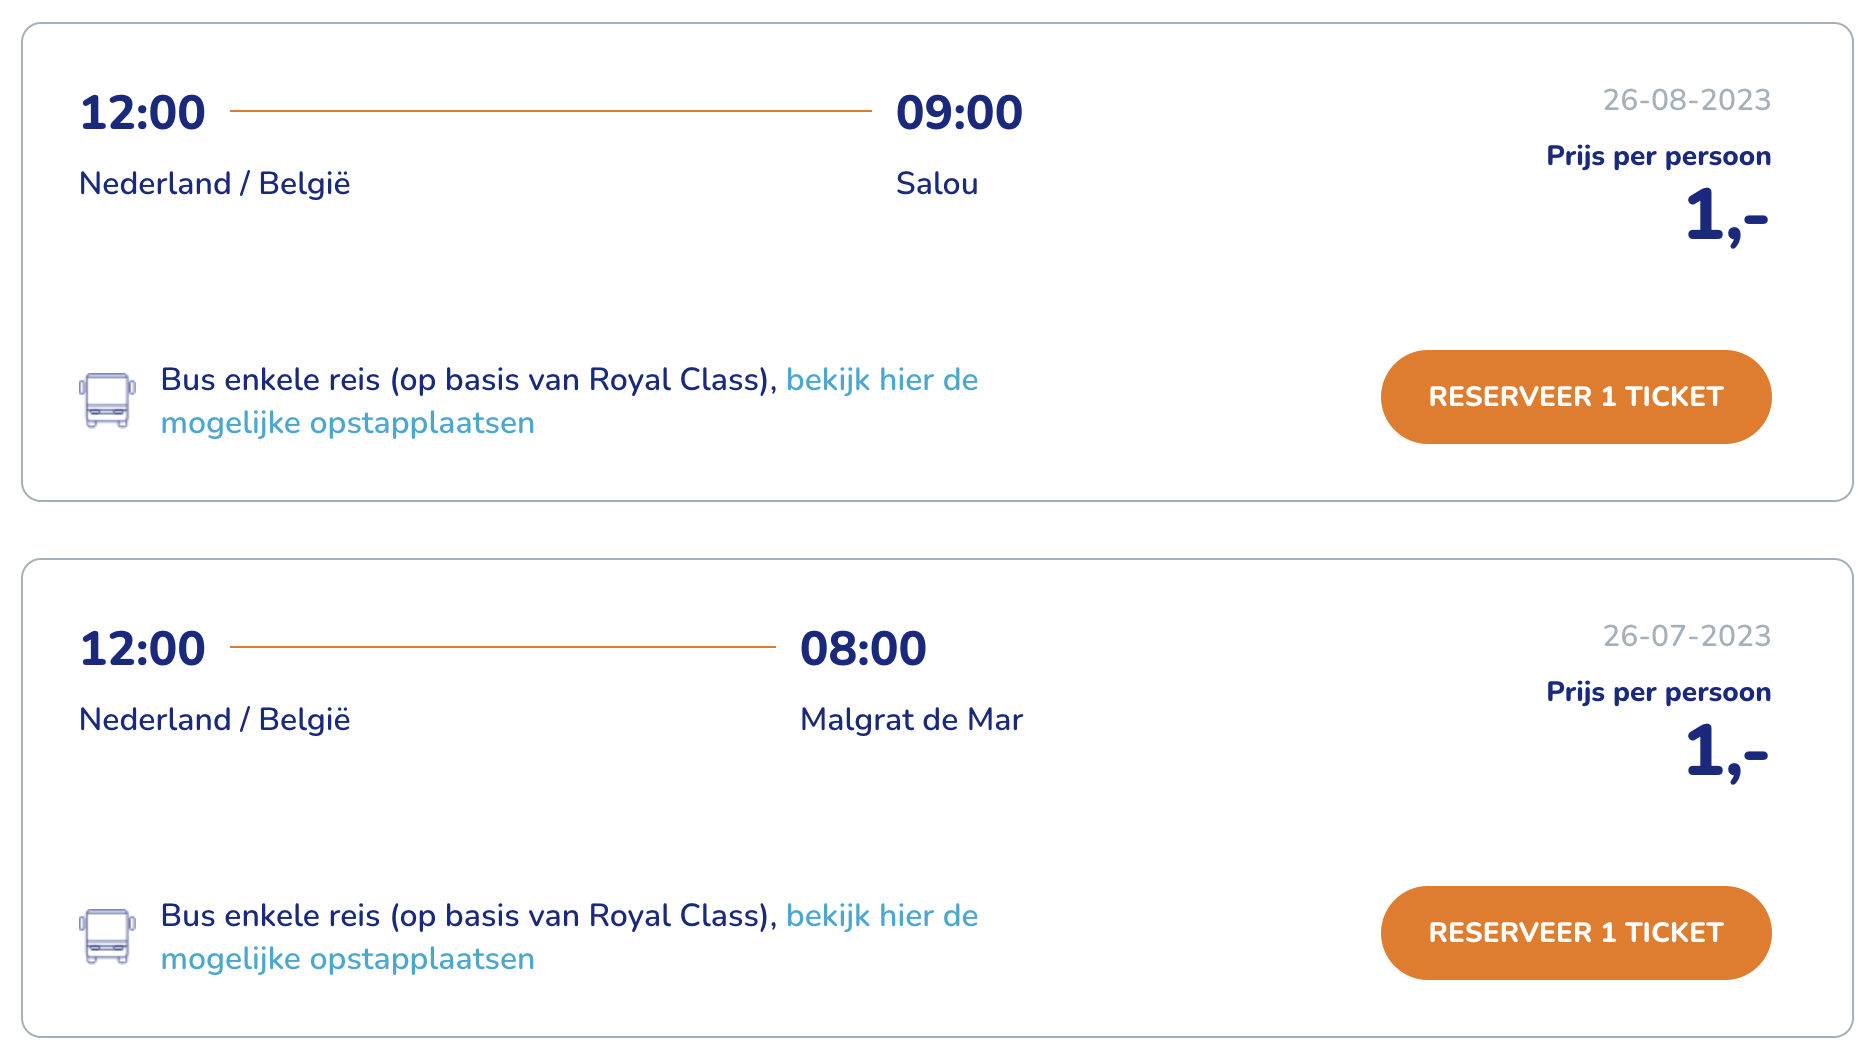Select Nederland / België in the Salou card

pos(215,184)
